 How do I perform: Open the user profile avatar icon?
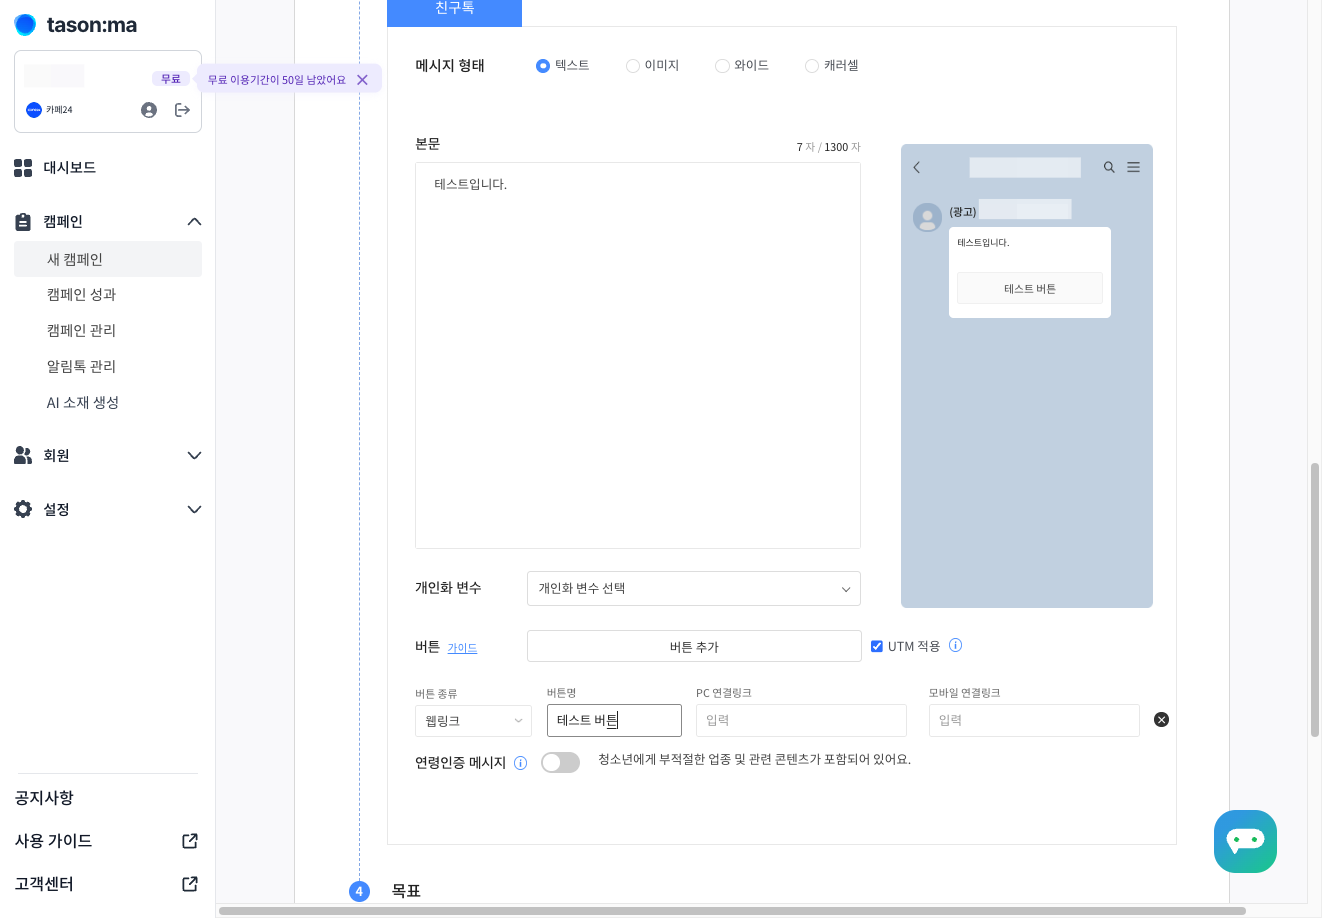click(149, 110)
